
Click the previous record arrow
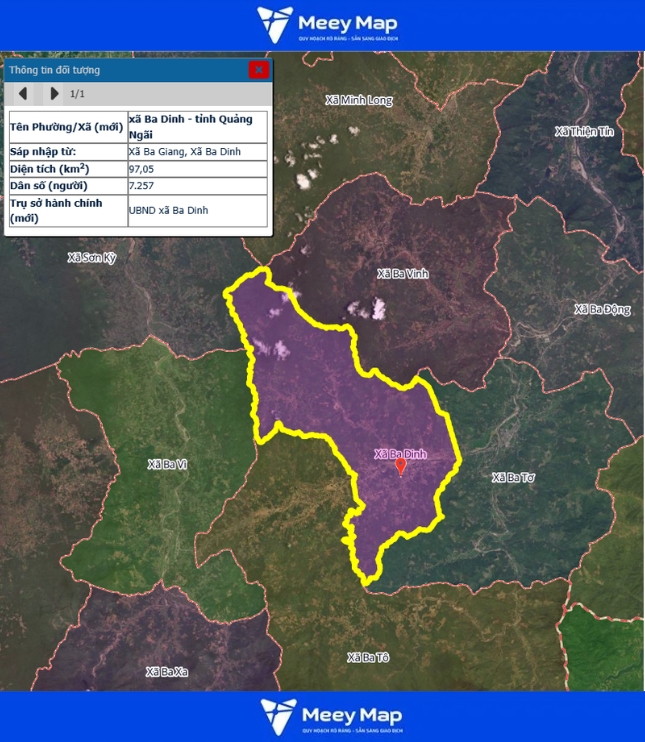tap(23, 94)
